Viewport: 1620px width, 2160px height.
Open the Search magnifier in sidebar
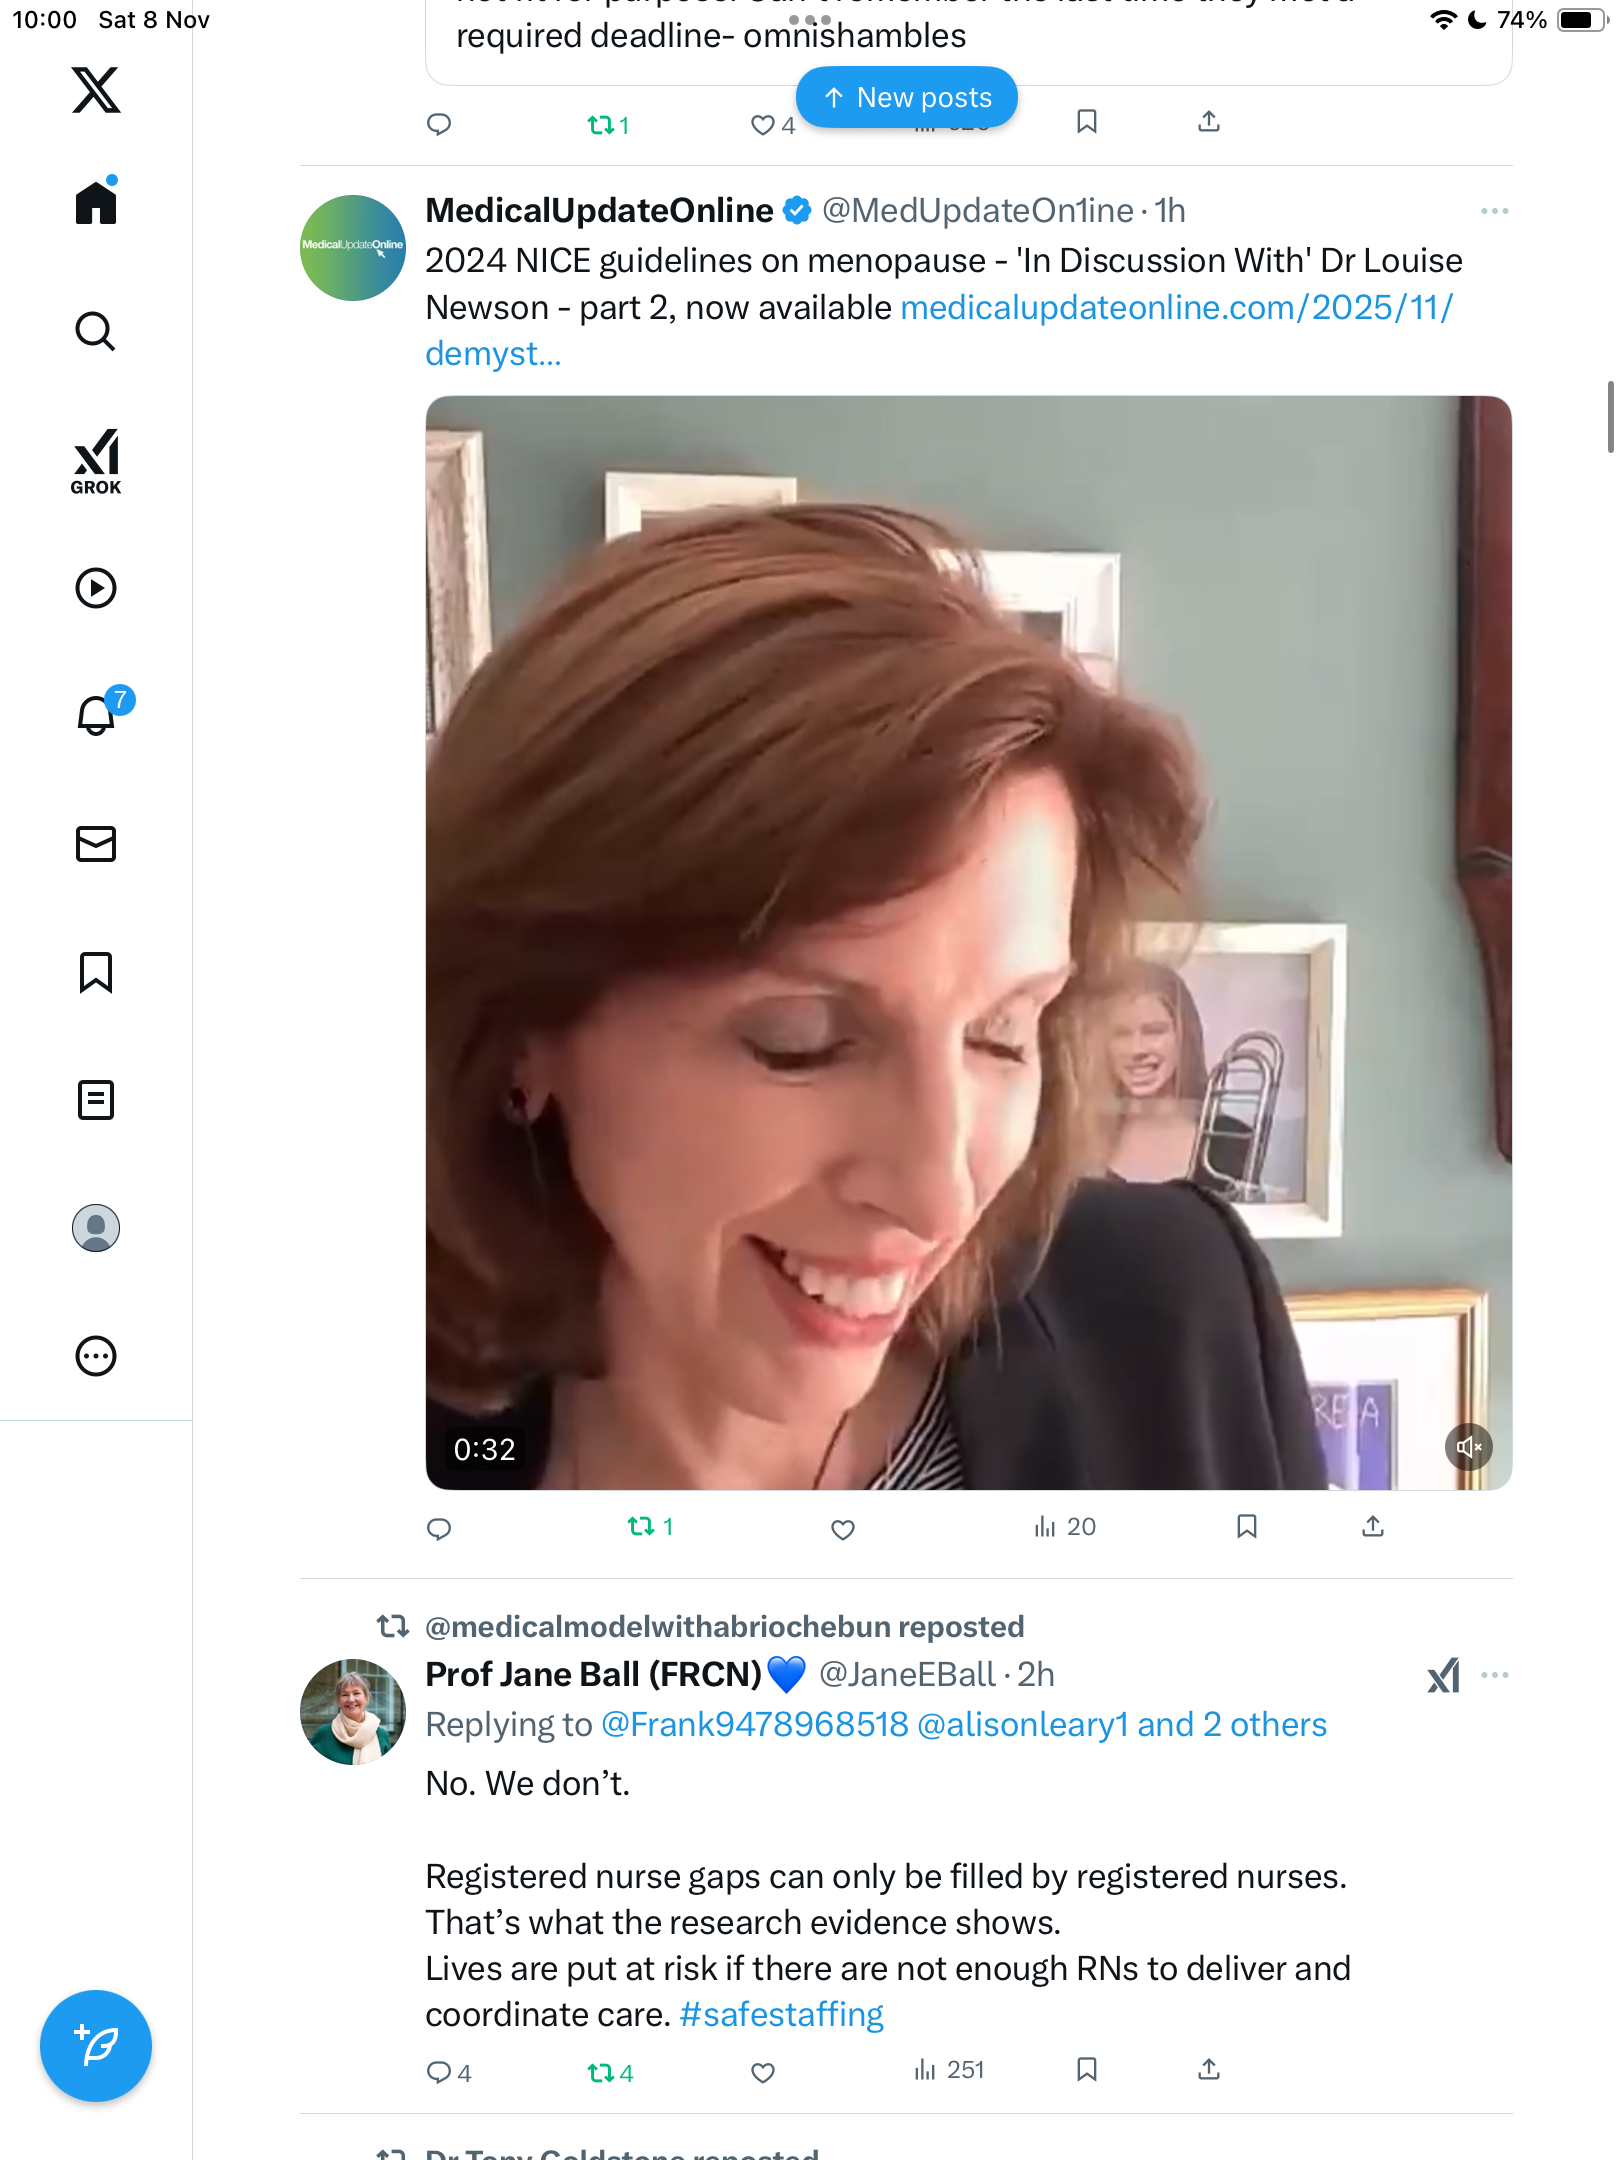96,332
